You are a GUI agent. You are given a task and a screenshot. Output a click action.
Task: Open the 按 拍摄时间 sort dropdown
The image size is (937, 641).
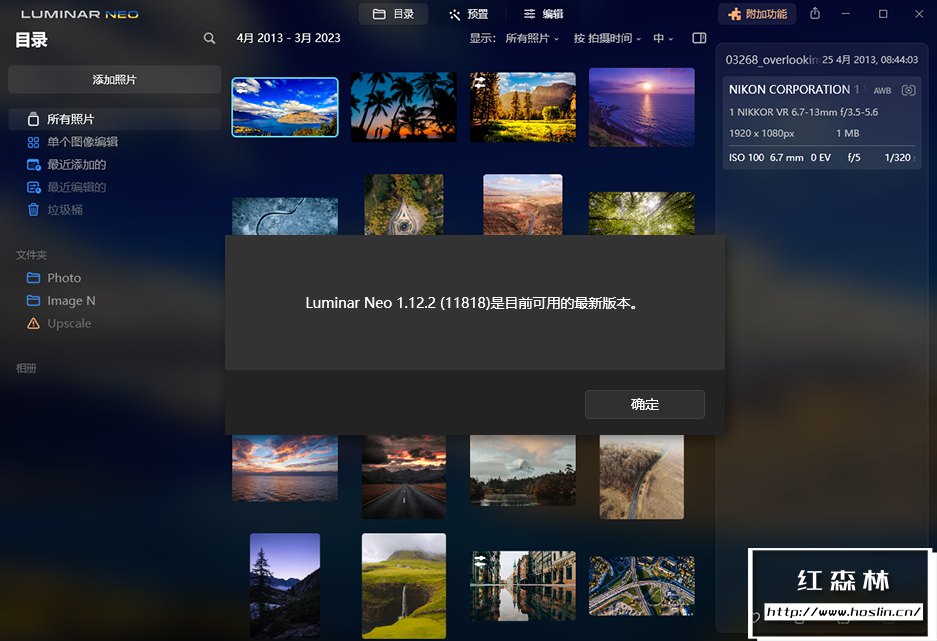pyautogui.click(x=607, y=38)
